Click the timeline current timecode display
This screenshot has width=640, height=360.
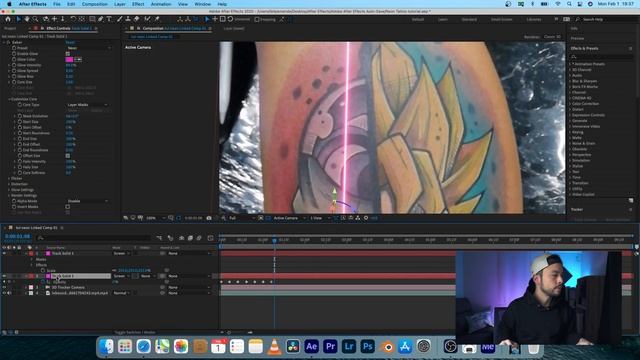pos(17,236)
